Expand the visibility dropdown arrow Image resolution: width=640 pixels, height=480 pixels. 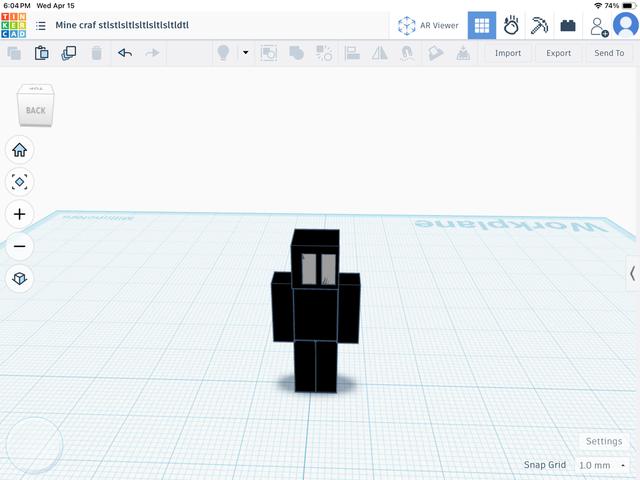246,52
